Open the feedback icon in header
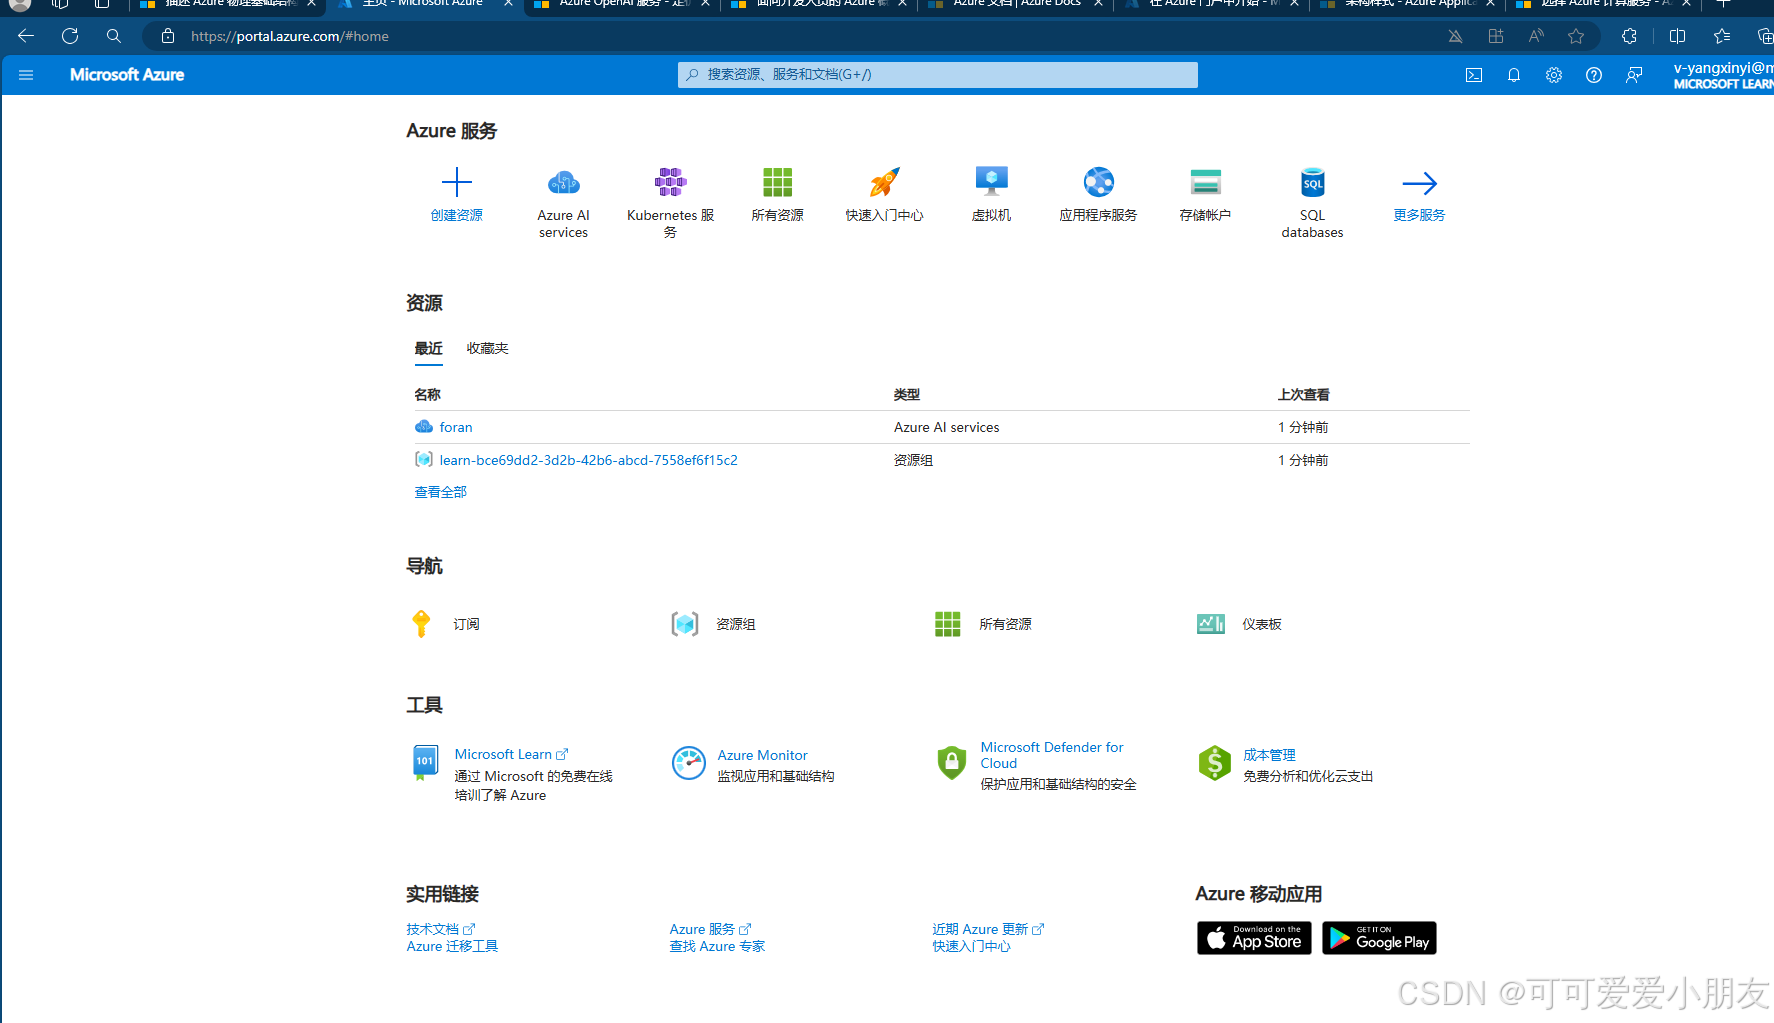The image size is (1774, 1023). click(1634, 75)
